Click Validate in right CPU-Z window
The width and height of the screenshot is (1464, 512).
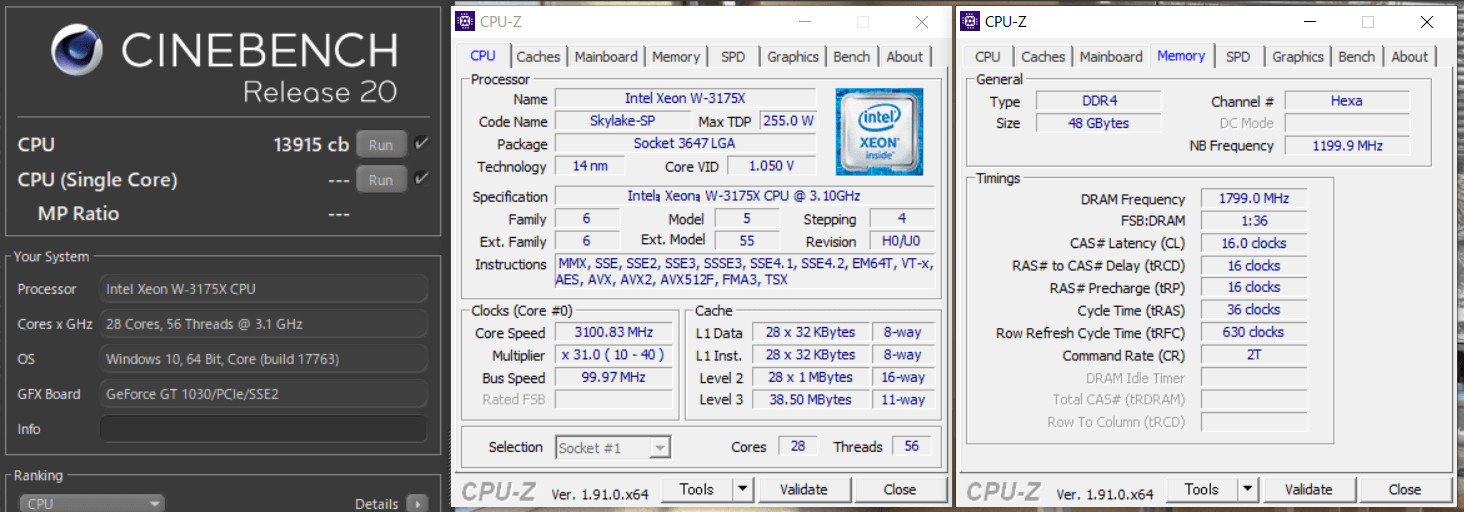point(1309,489)
